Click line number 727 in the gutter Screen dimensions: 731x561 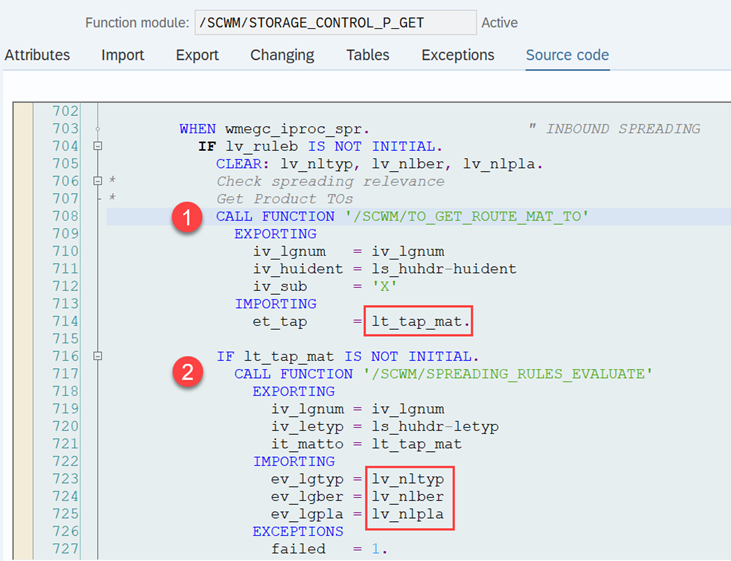(65, 549)
